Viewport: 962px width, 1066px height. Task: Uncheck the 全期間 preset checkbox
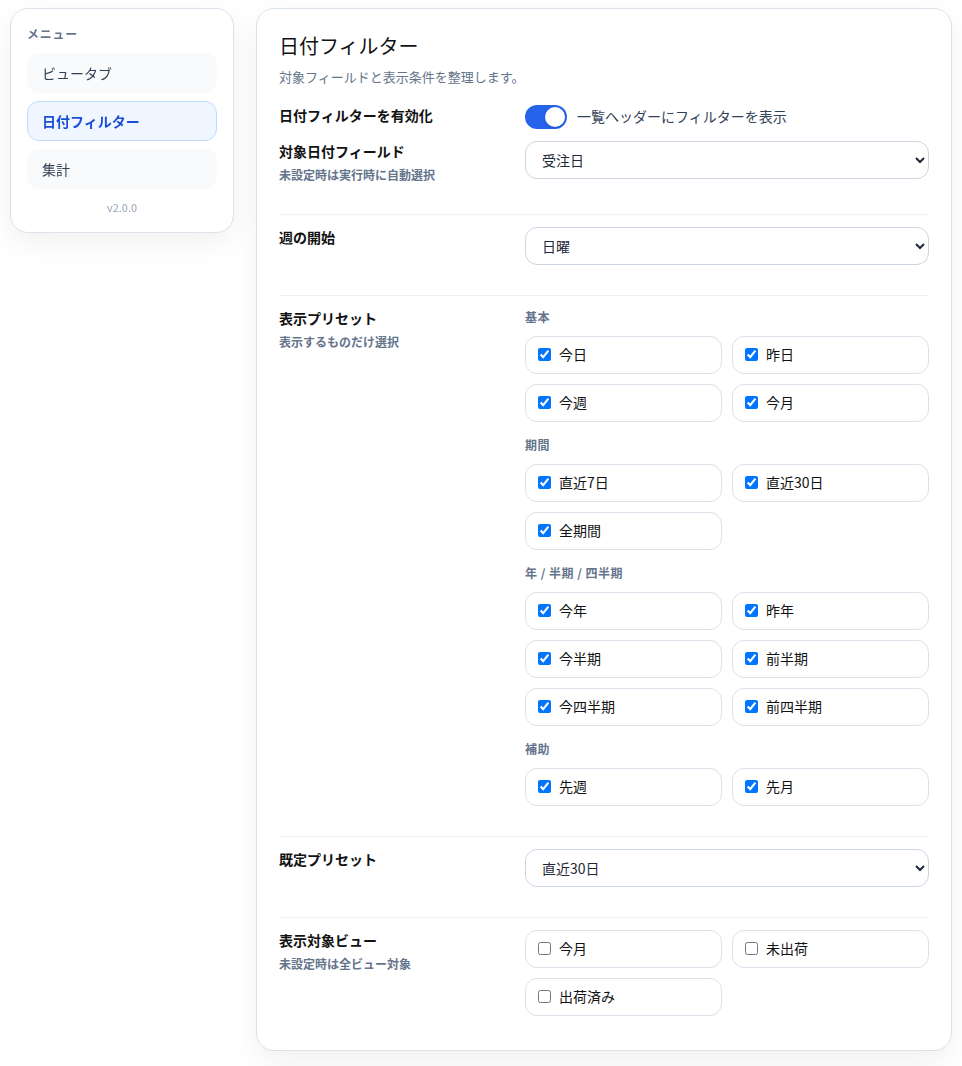[545, 530]
